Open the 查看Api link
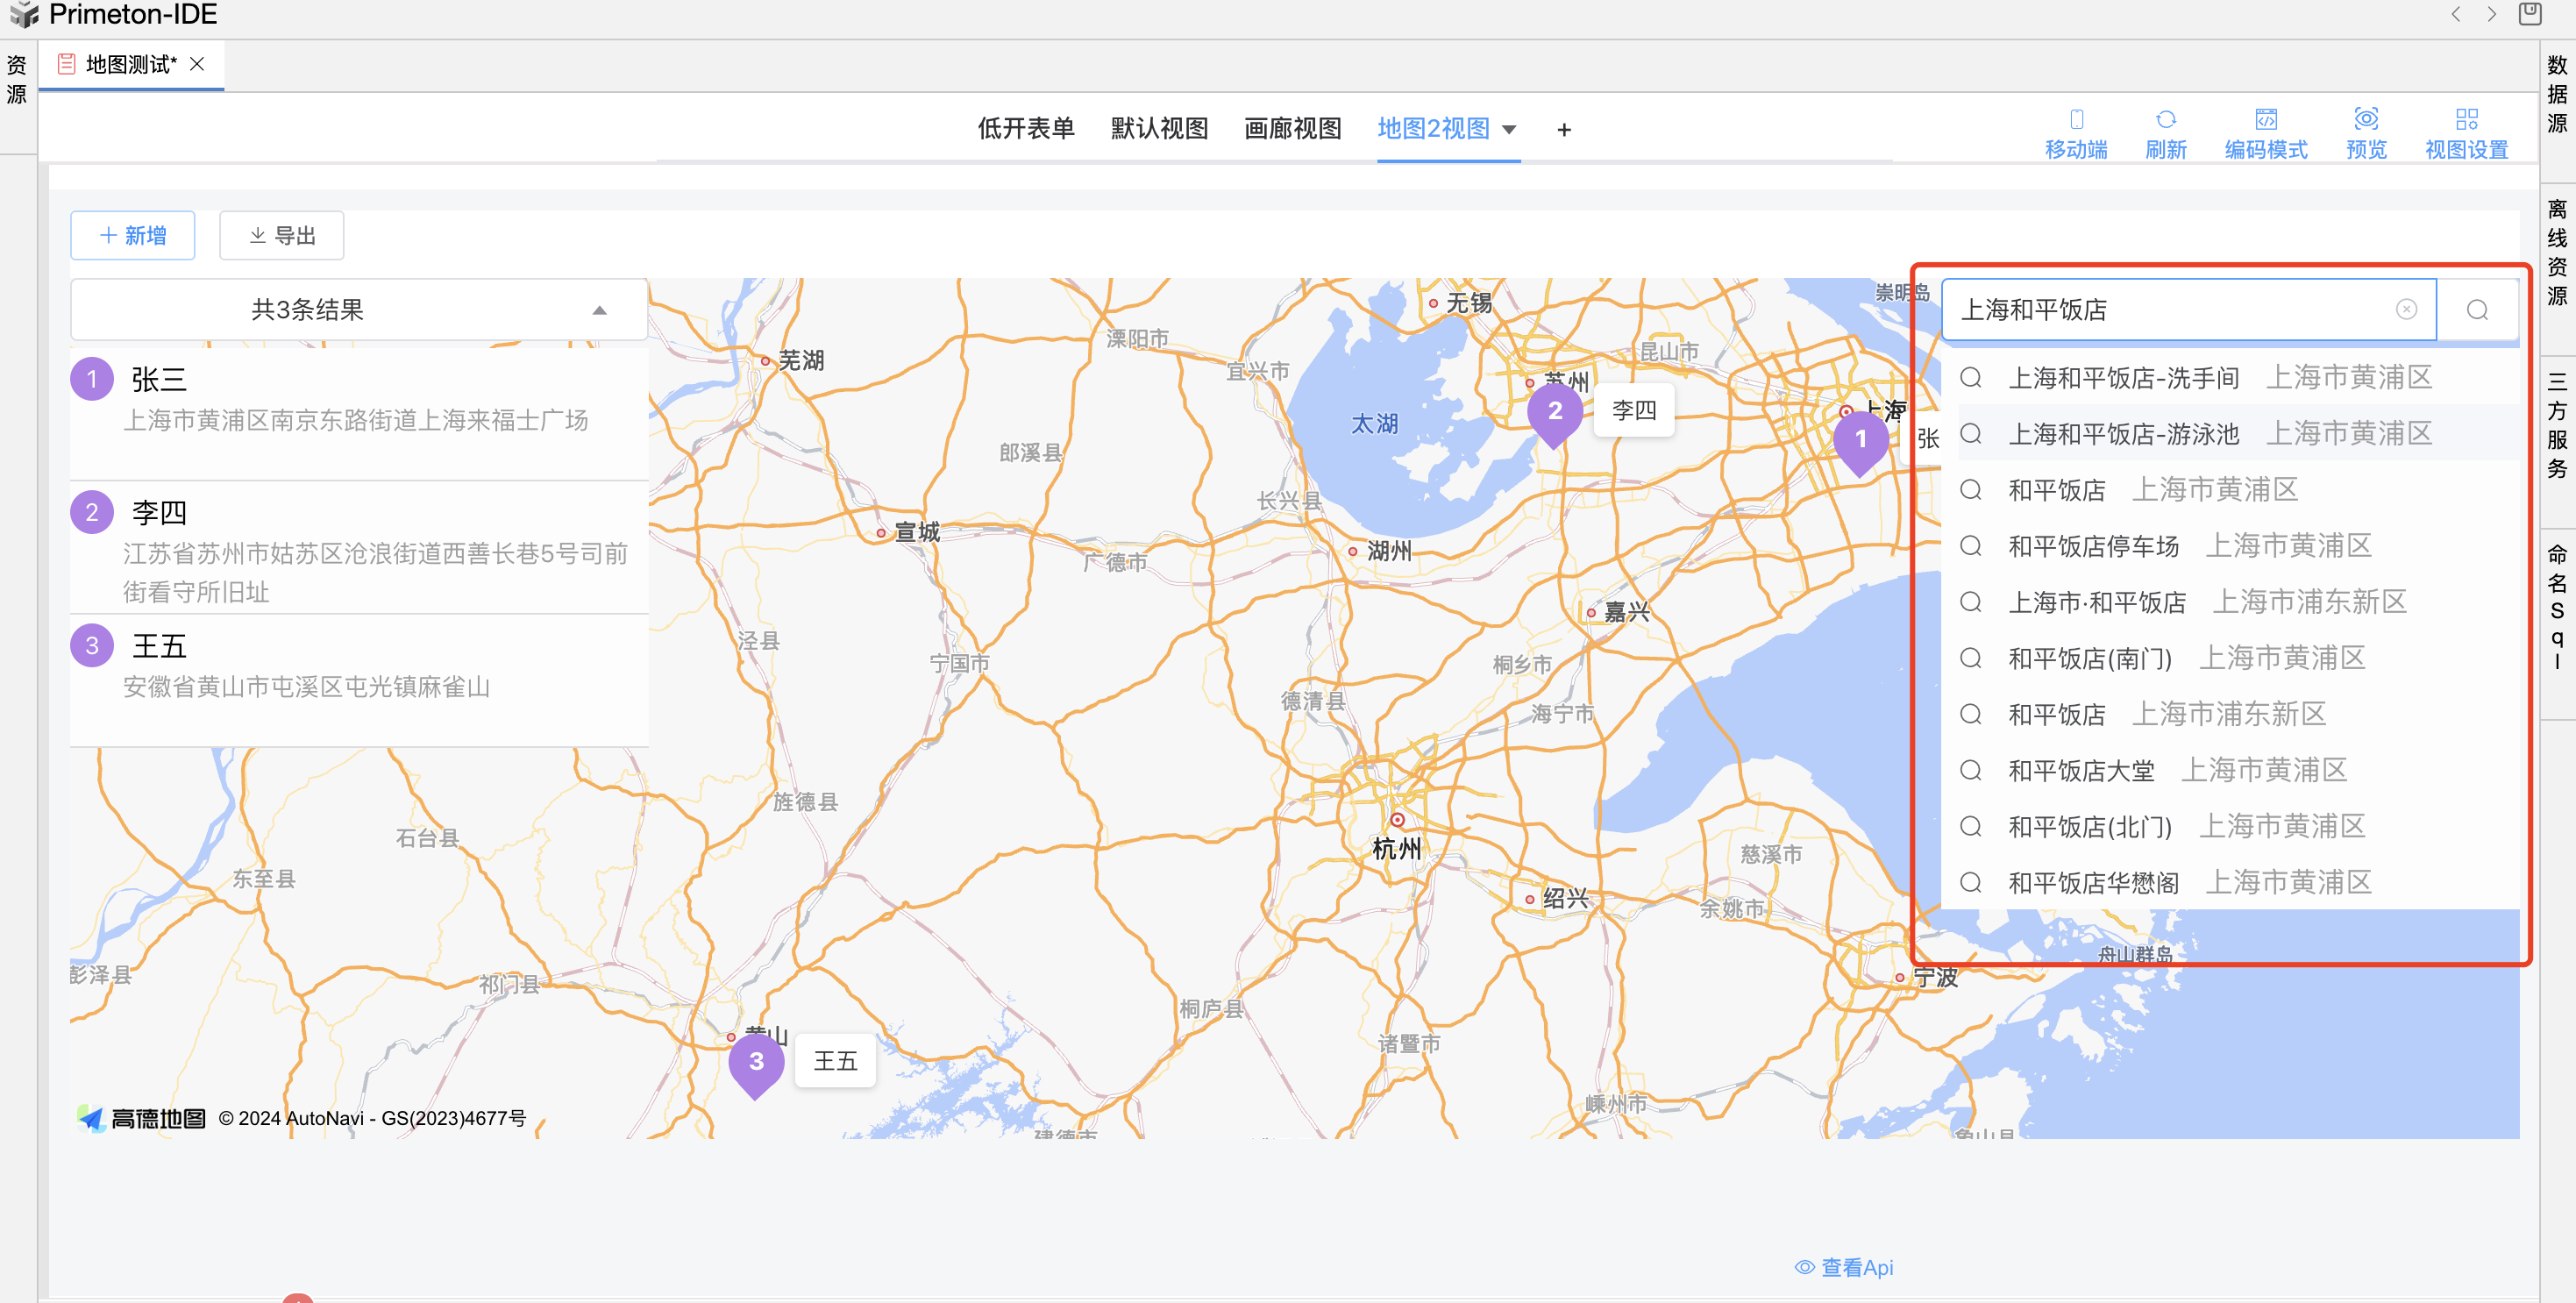The width and height of the screenshot is (2576, 1303). [1844, 1267]
